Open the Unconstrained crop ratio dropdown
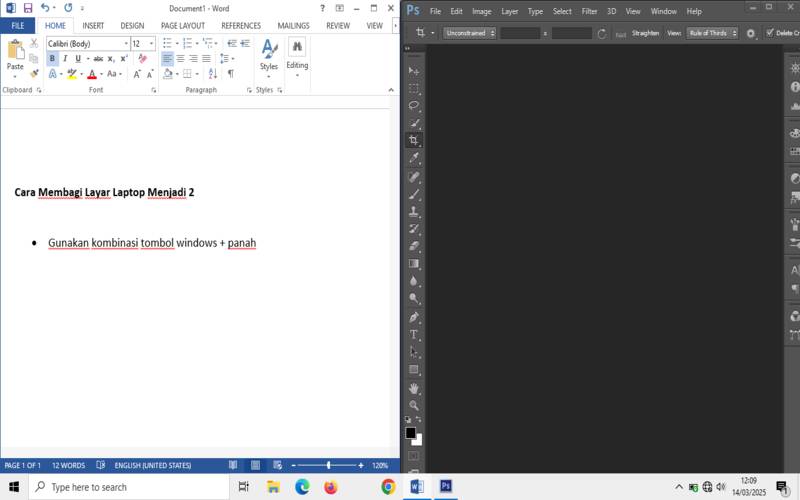Viewport: 800px width, 500px height. [x=469, y=33]
